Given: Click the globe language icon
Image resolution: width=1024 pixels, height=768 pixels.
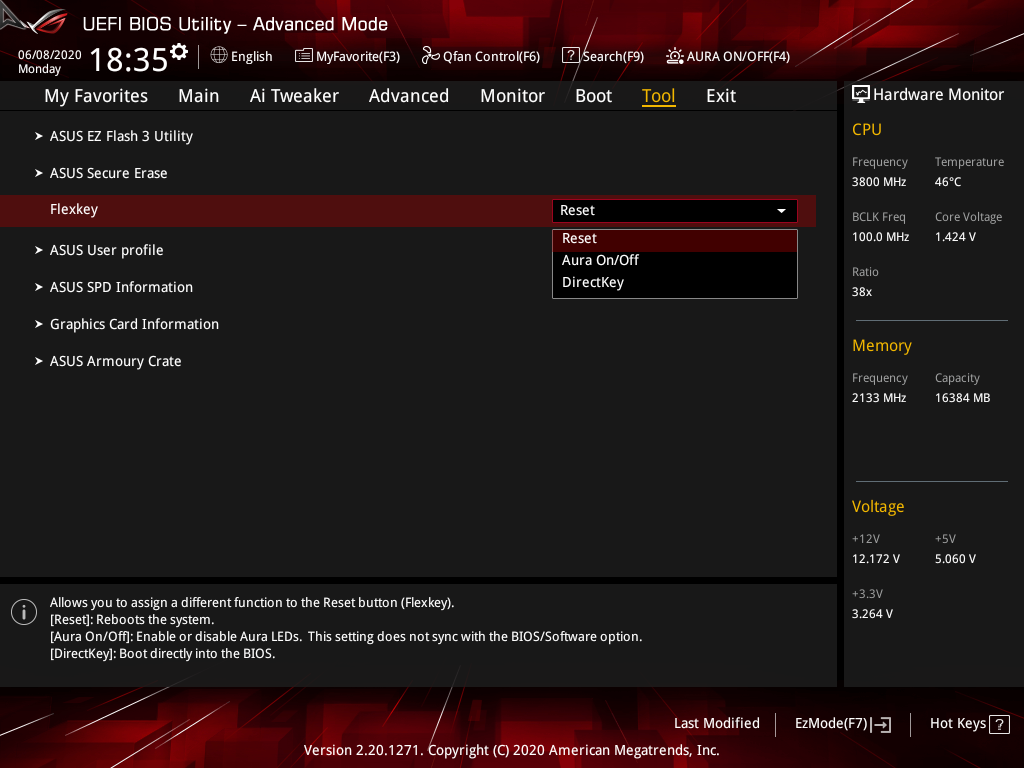Looking at the screenshot, I should [x=219, y=56].
